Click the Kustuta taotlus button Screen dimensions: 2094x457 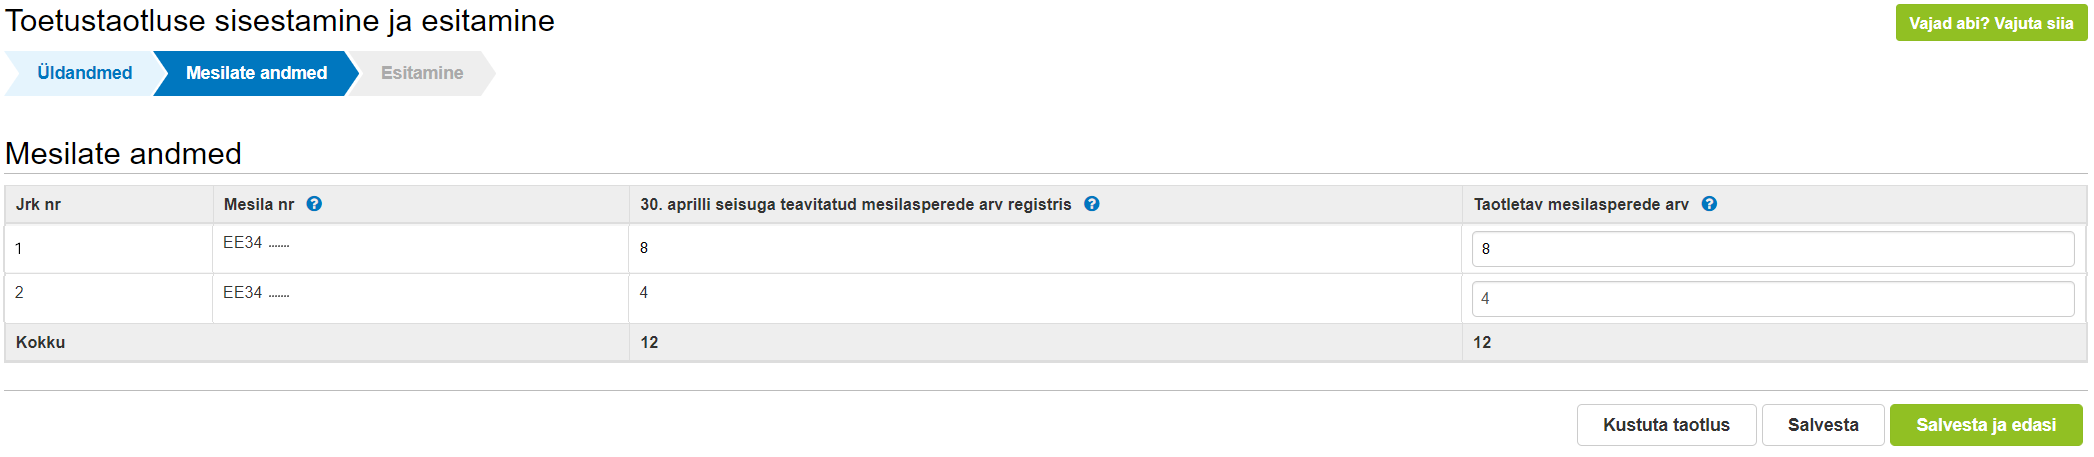coord(1666,425)
